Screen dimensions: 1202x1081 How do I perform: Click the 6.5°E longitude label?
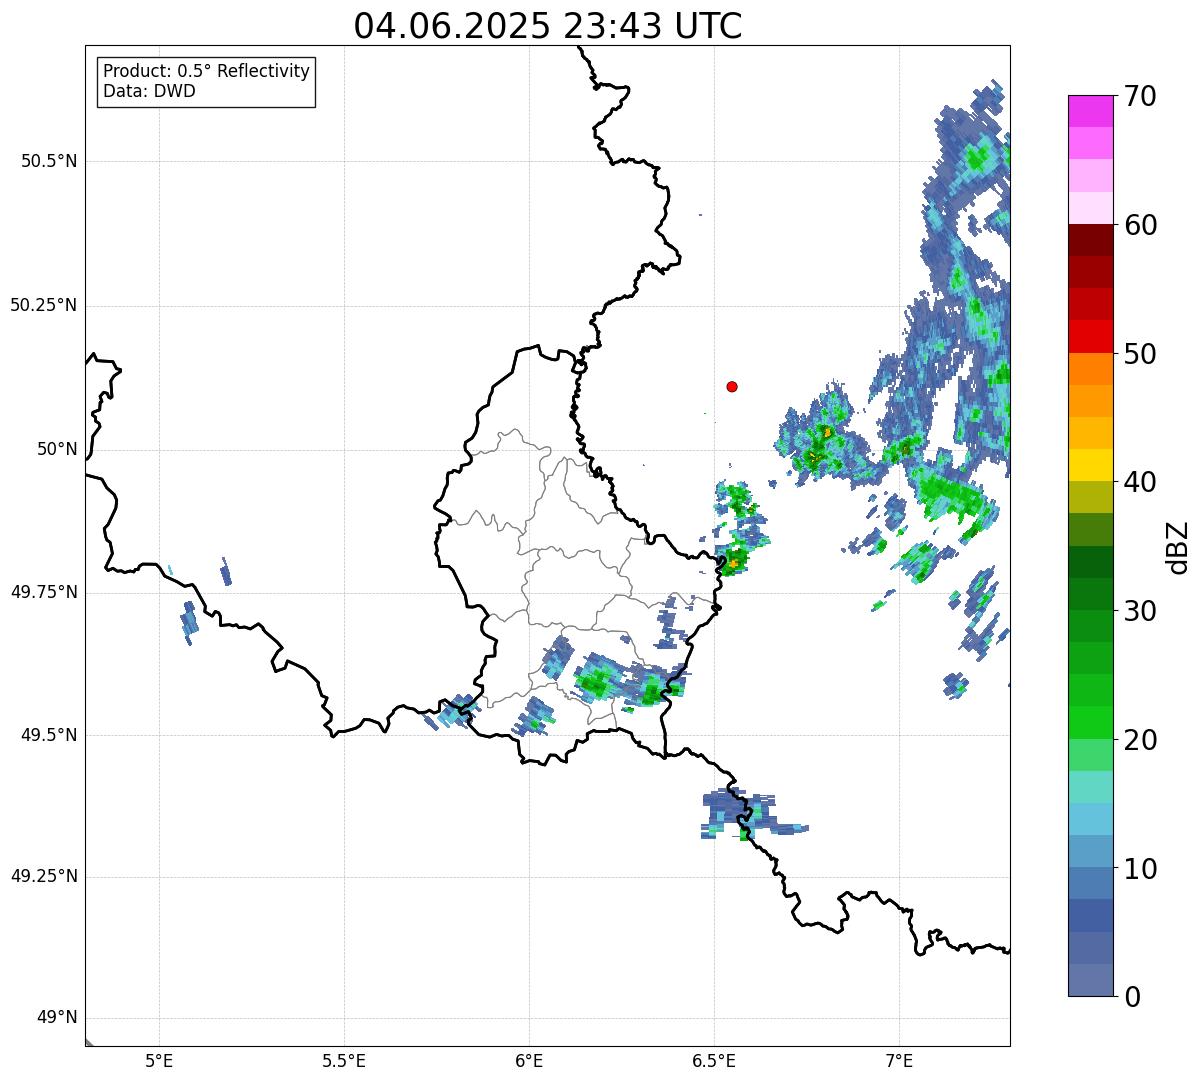click(714, 1061)
